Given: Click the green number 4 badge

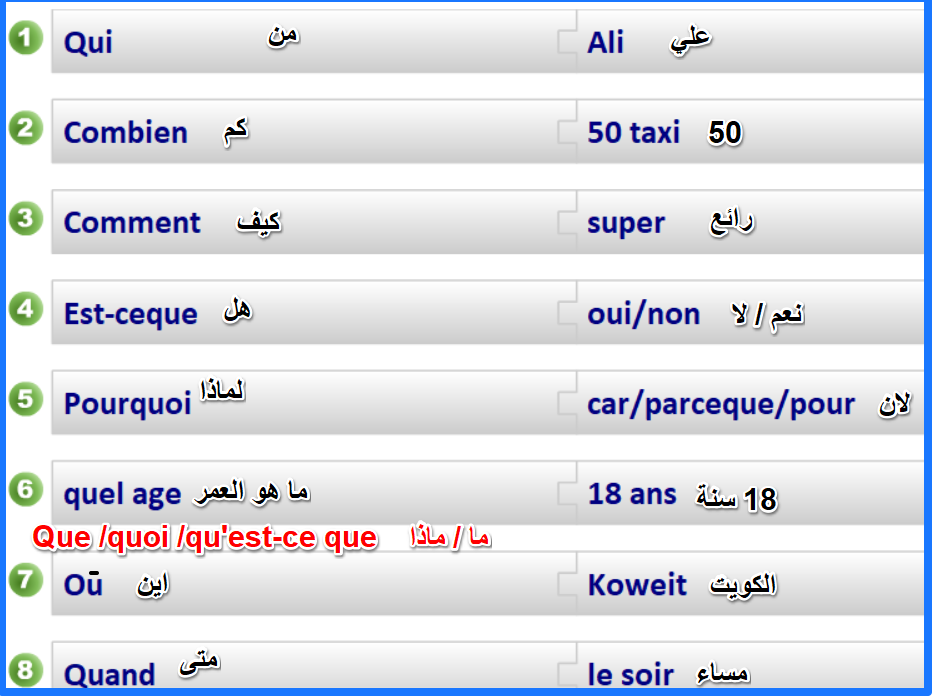Looking at the screenshot, I should (x=26, y=309).
